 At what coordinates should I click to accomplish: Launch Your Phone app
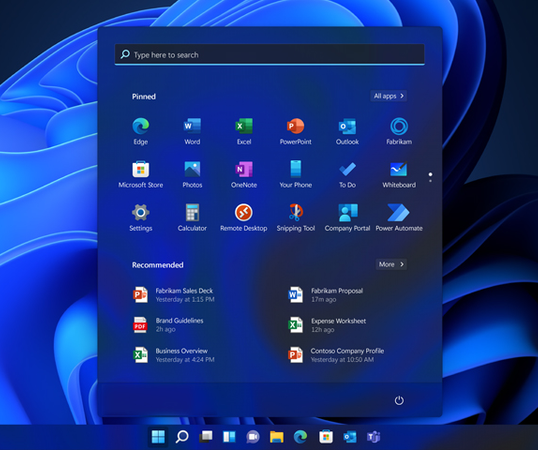[295, 174]
